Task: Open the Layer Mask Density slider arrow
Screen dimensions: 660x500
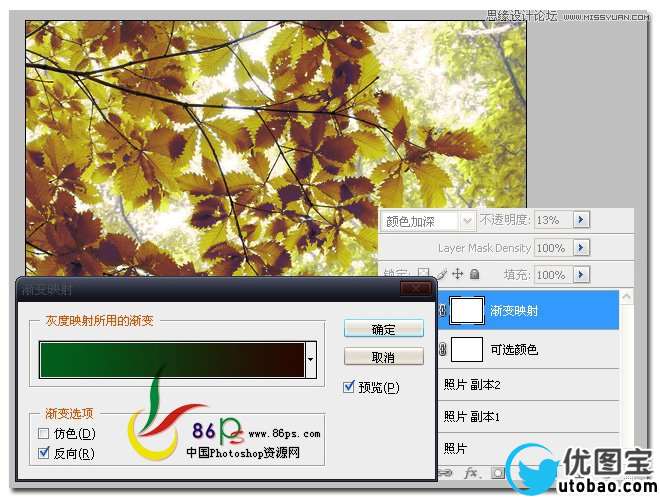Action: 581,247
